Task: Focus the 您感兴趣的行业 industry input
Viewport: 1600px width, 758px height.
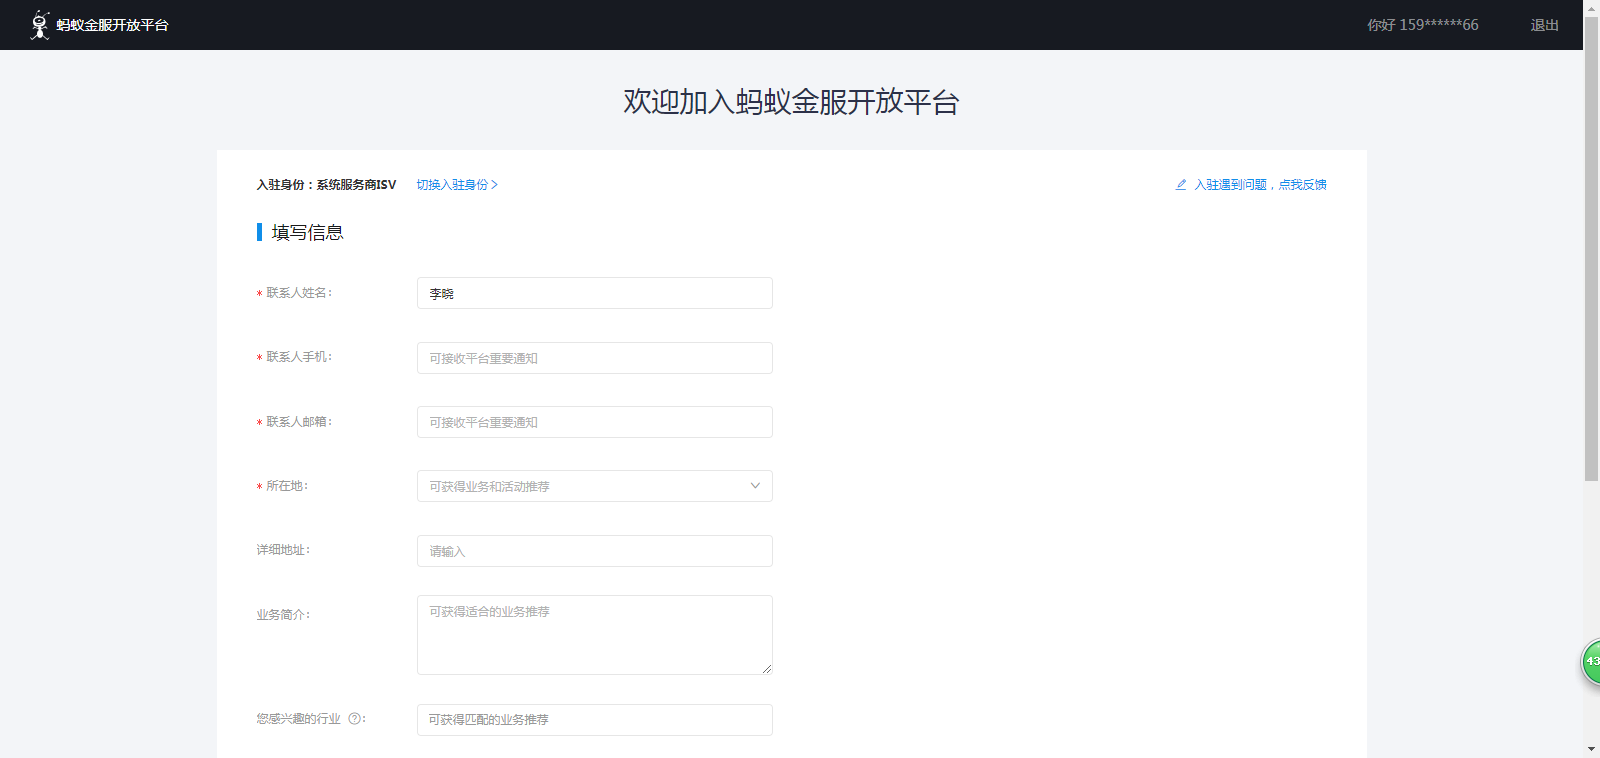Action: [x=595, y=720]
